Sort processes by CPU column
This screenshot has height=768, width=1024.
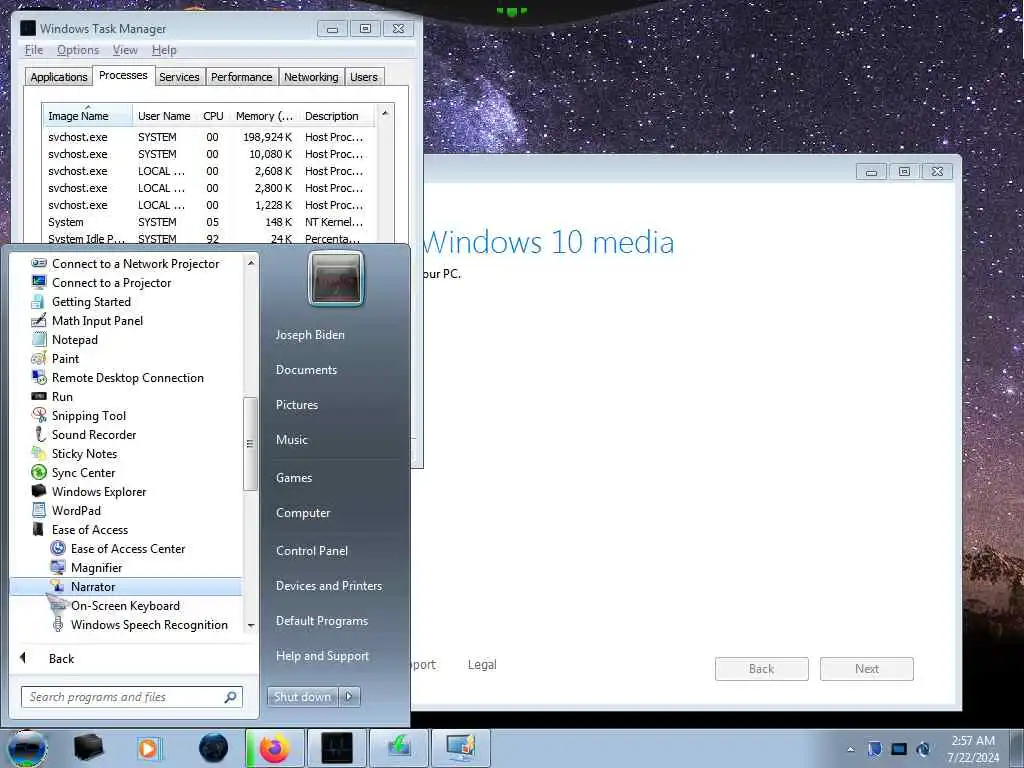click(x=214, y=116)
